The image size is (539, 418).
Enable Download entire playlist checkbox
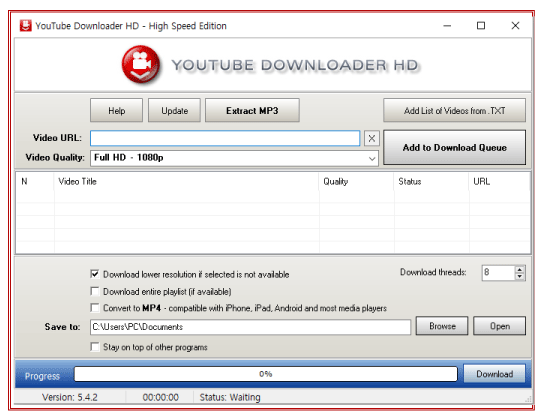[95, 292]
